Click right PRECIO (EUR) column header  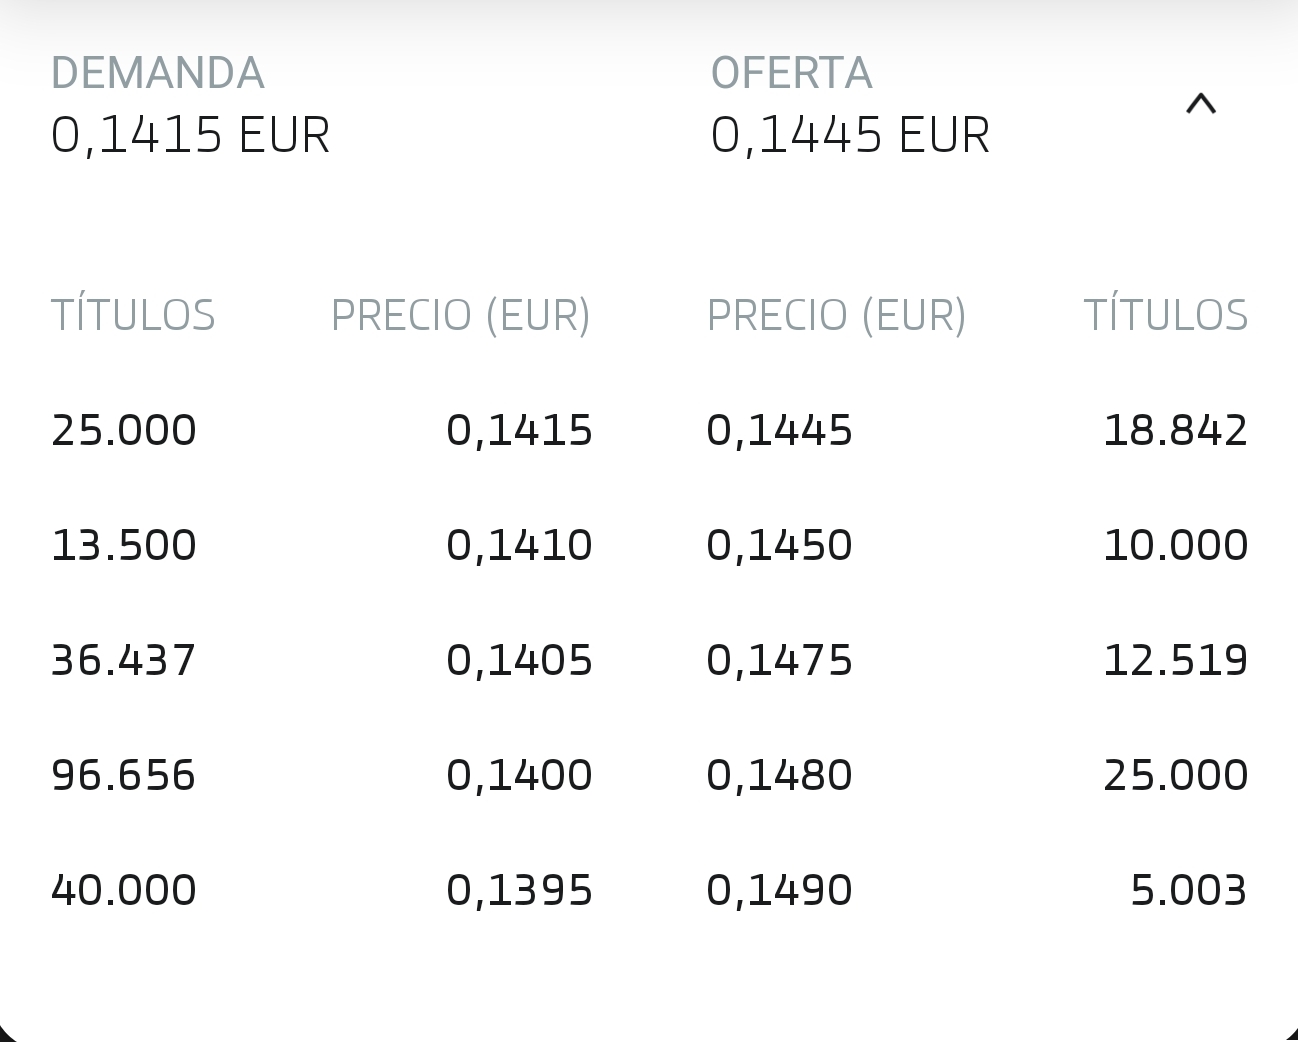click(x=837, y=314)
